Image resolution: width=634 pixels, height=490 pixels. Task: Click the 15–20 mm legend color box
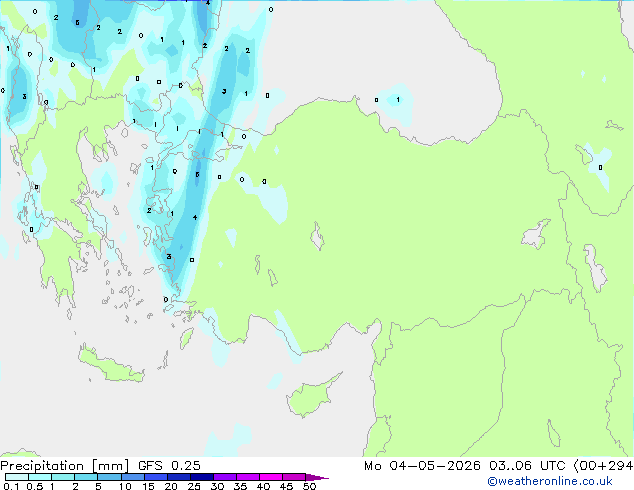(x=155, y=477)
